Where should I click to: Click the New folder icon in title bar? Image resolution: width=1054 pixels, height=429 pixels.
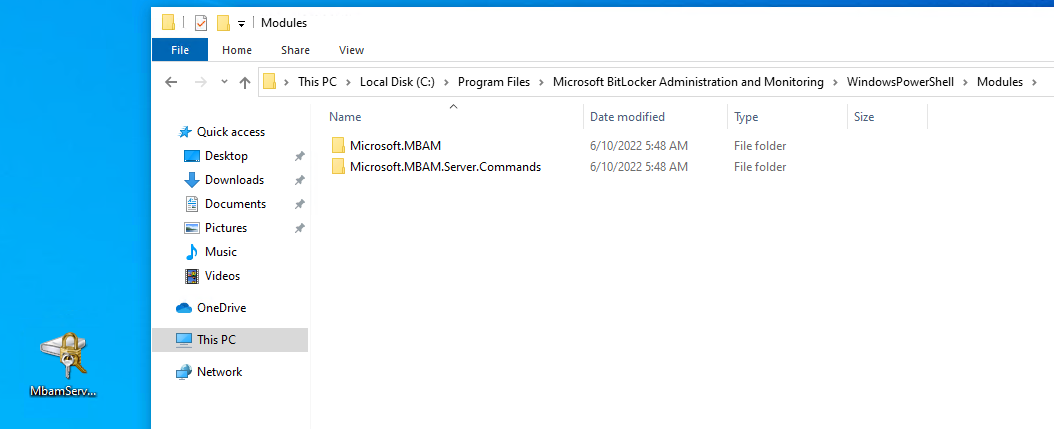pyautogui.click(x=223, y=23)
